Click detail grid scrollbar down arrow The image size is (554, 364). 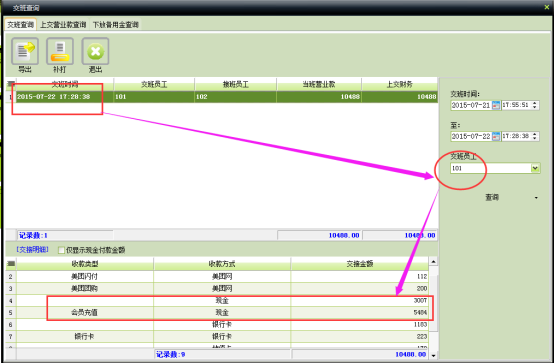[x=433, y=356]
